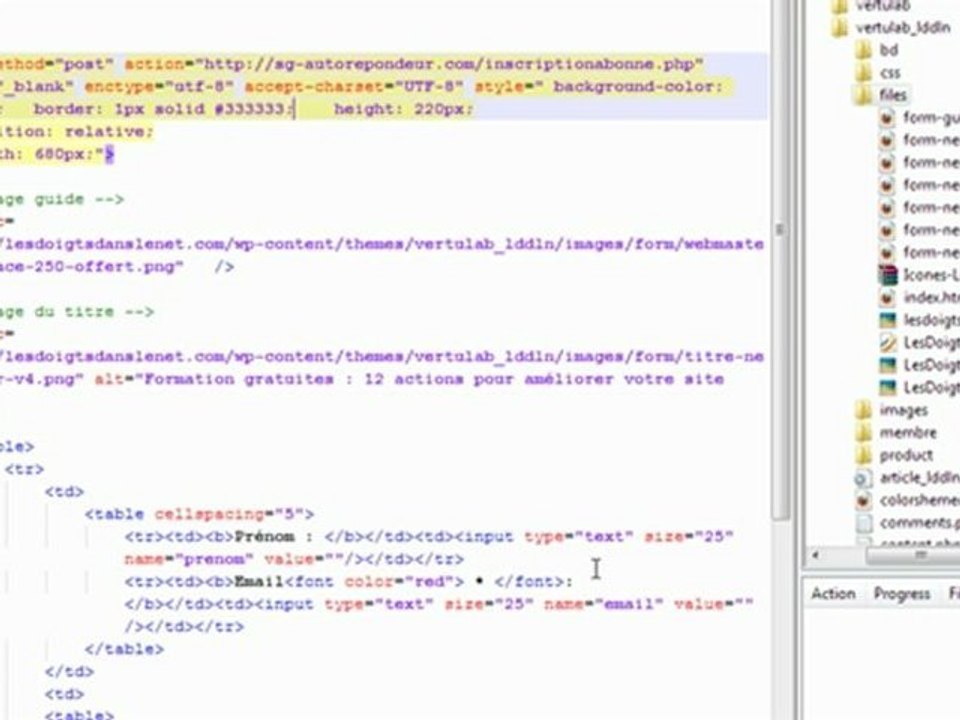Open the form-gu file entry
The image size is (960, 720).
click(931, 118)
